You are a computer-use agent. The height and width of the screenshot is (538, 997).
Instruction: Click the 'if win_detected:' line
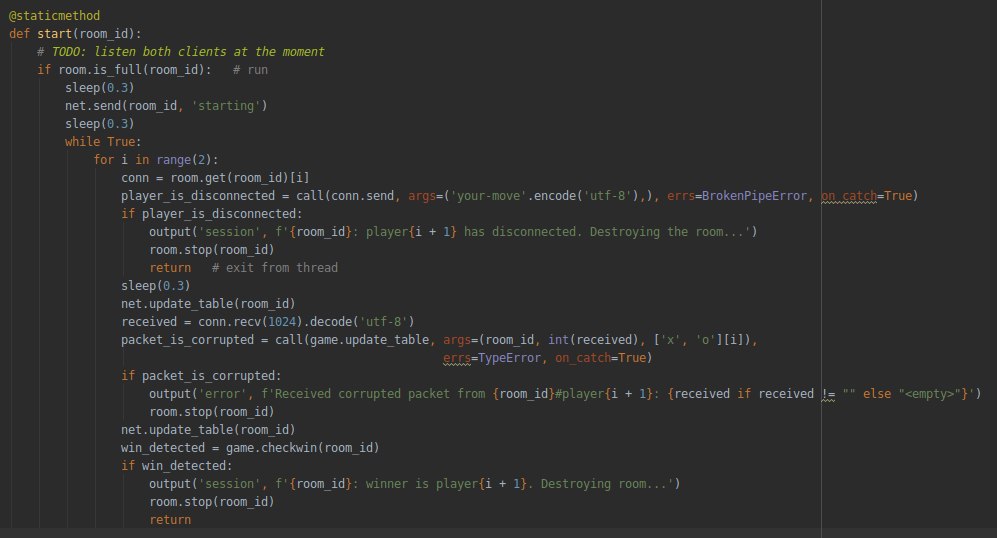click(x=177, y=466)
